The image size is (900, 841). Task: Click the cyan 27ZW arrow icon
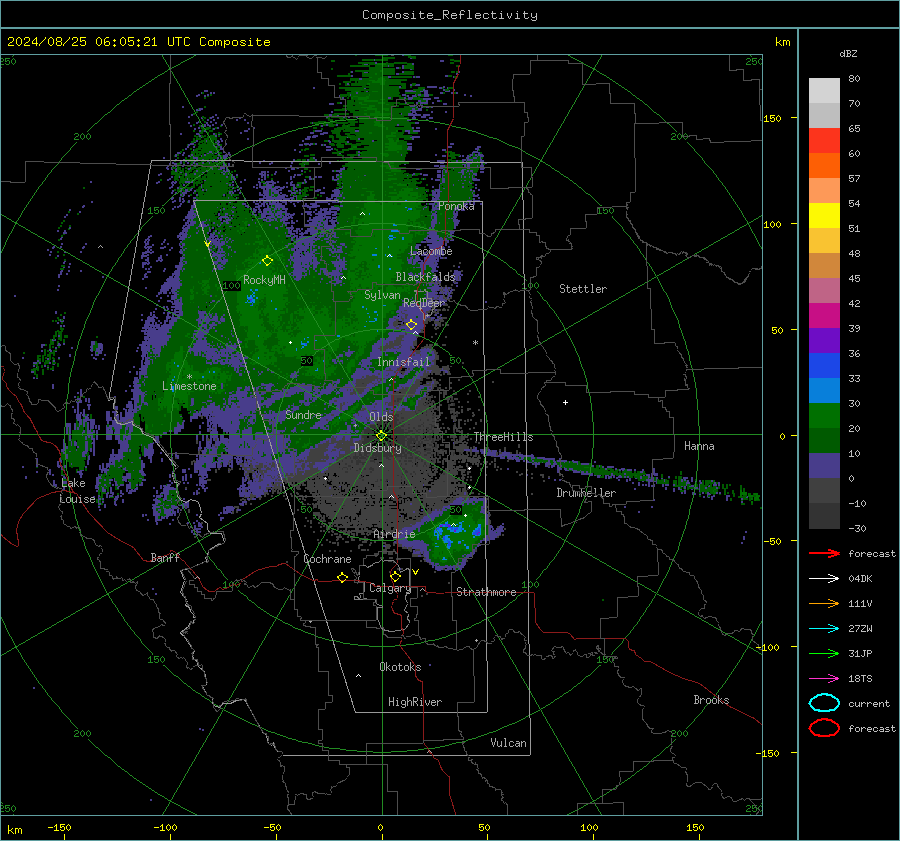pyautogui.click(x=824, y=629)
